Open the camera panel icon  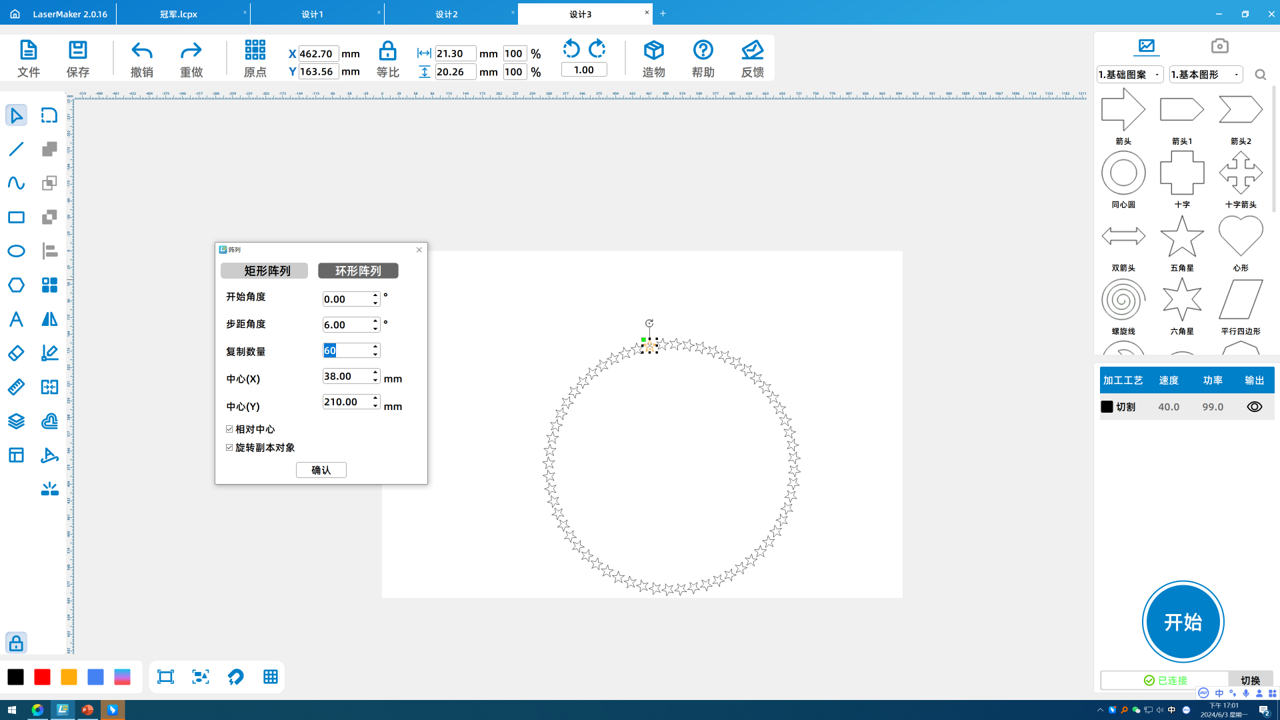1219,46
